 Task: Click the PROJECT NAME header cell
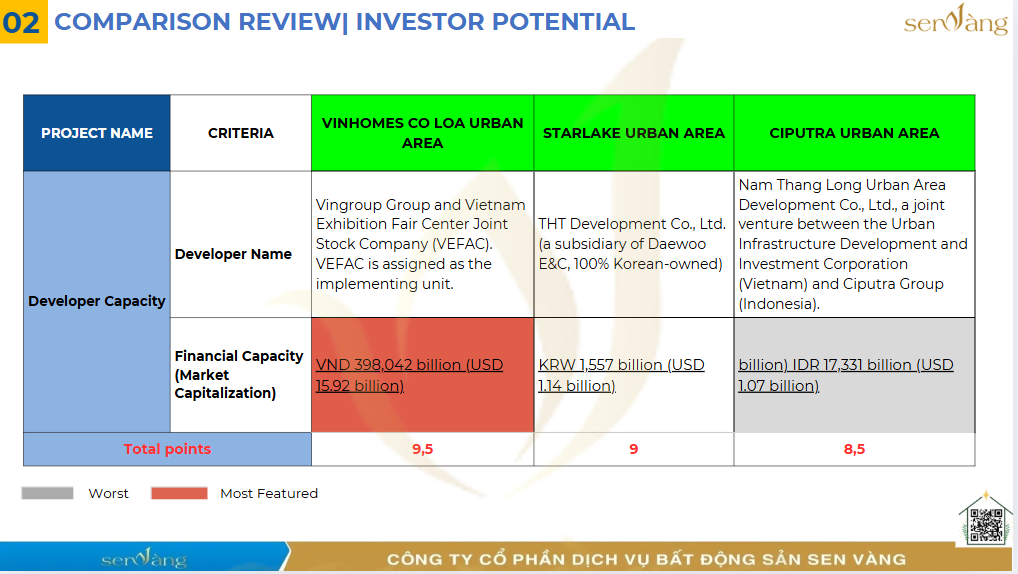coord(97,133)
